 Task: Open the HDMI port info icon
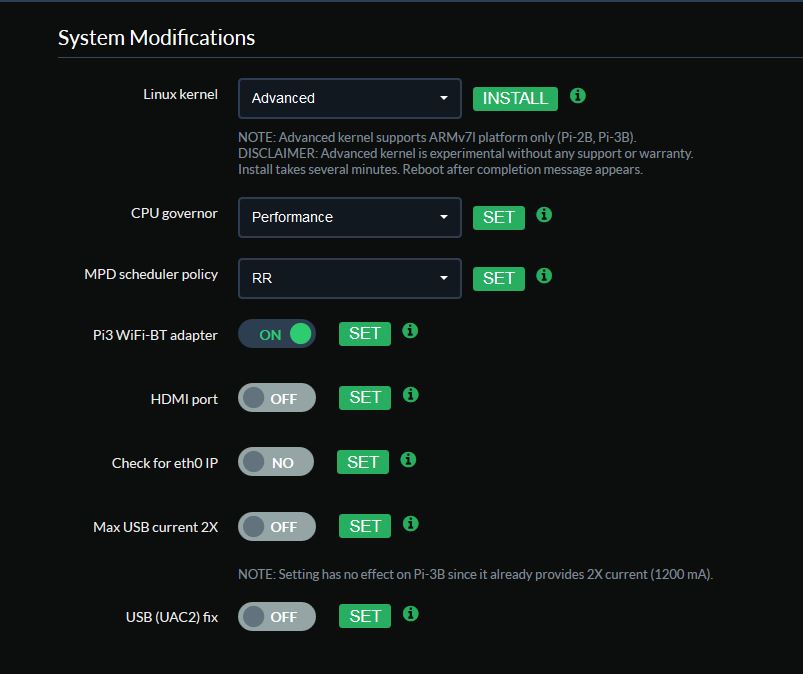[411, 395]
